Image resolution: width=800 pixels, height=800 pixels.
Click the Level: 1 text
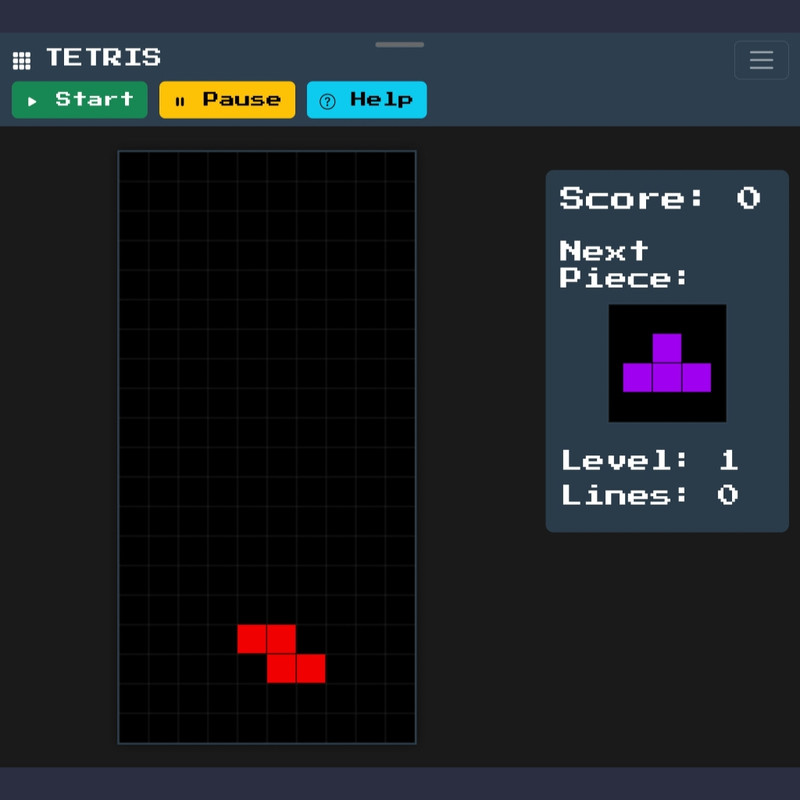pos(650,460)
